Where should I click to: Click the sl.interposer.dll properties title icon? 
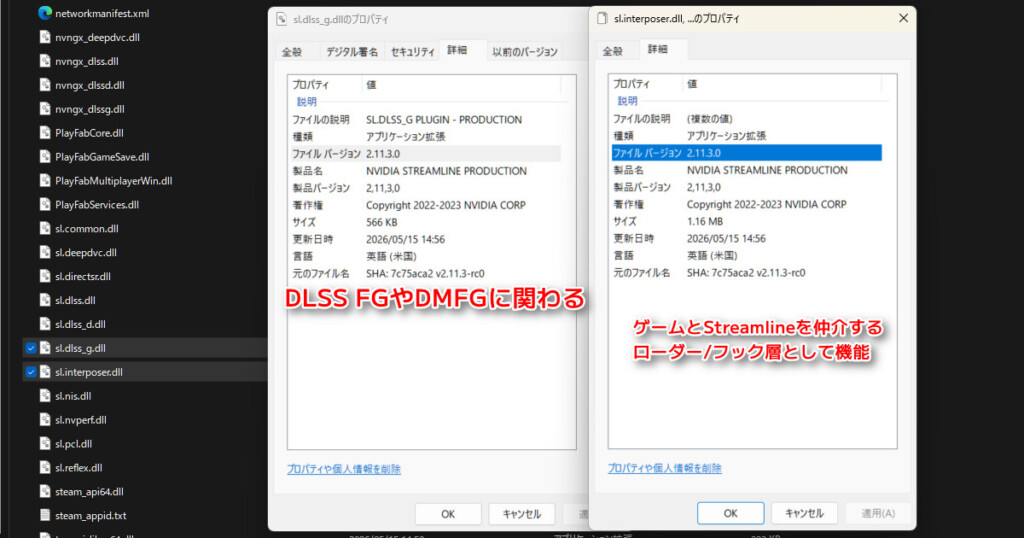click(602, 18)
